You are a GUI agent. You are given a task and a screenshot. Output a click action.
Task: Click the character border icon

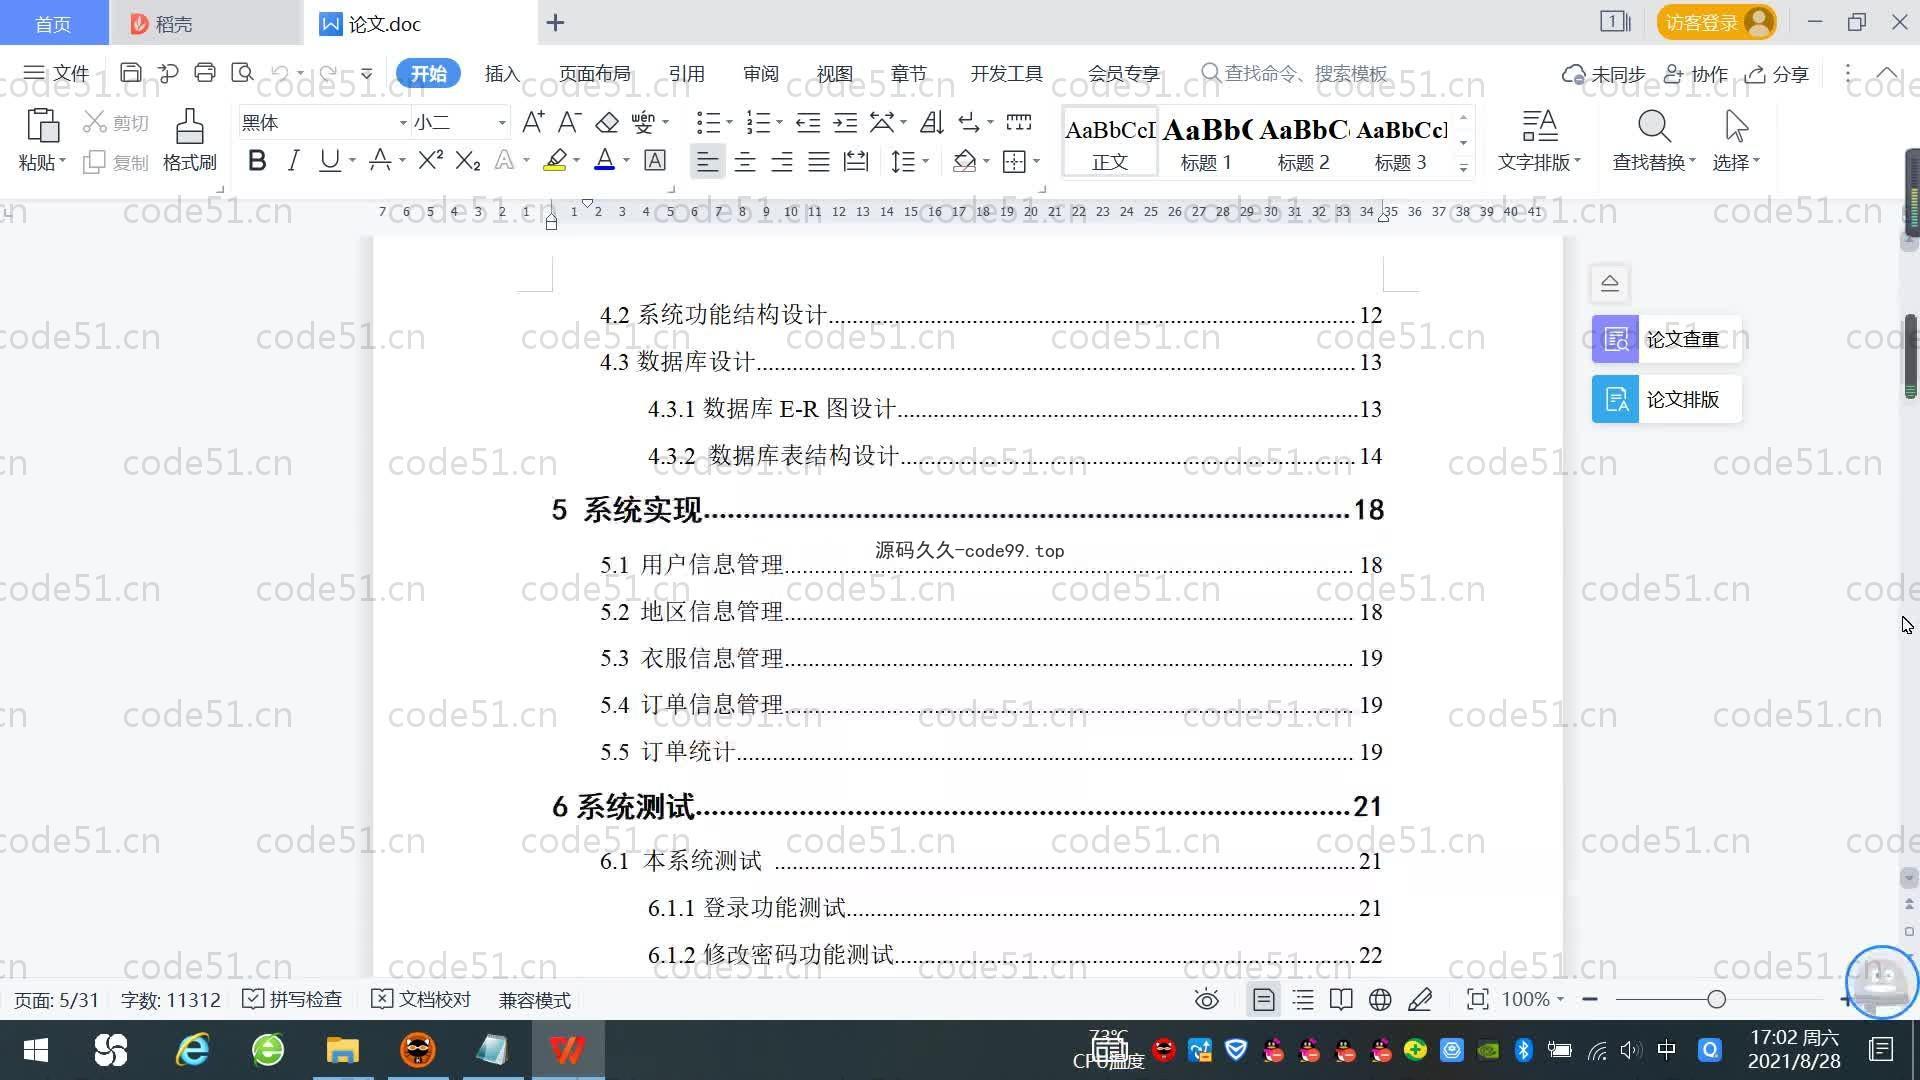pos(655,161)
